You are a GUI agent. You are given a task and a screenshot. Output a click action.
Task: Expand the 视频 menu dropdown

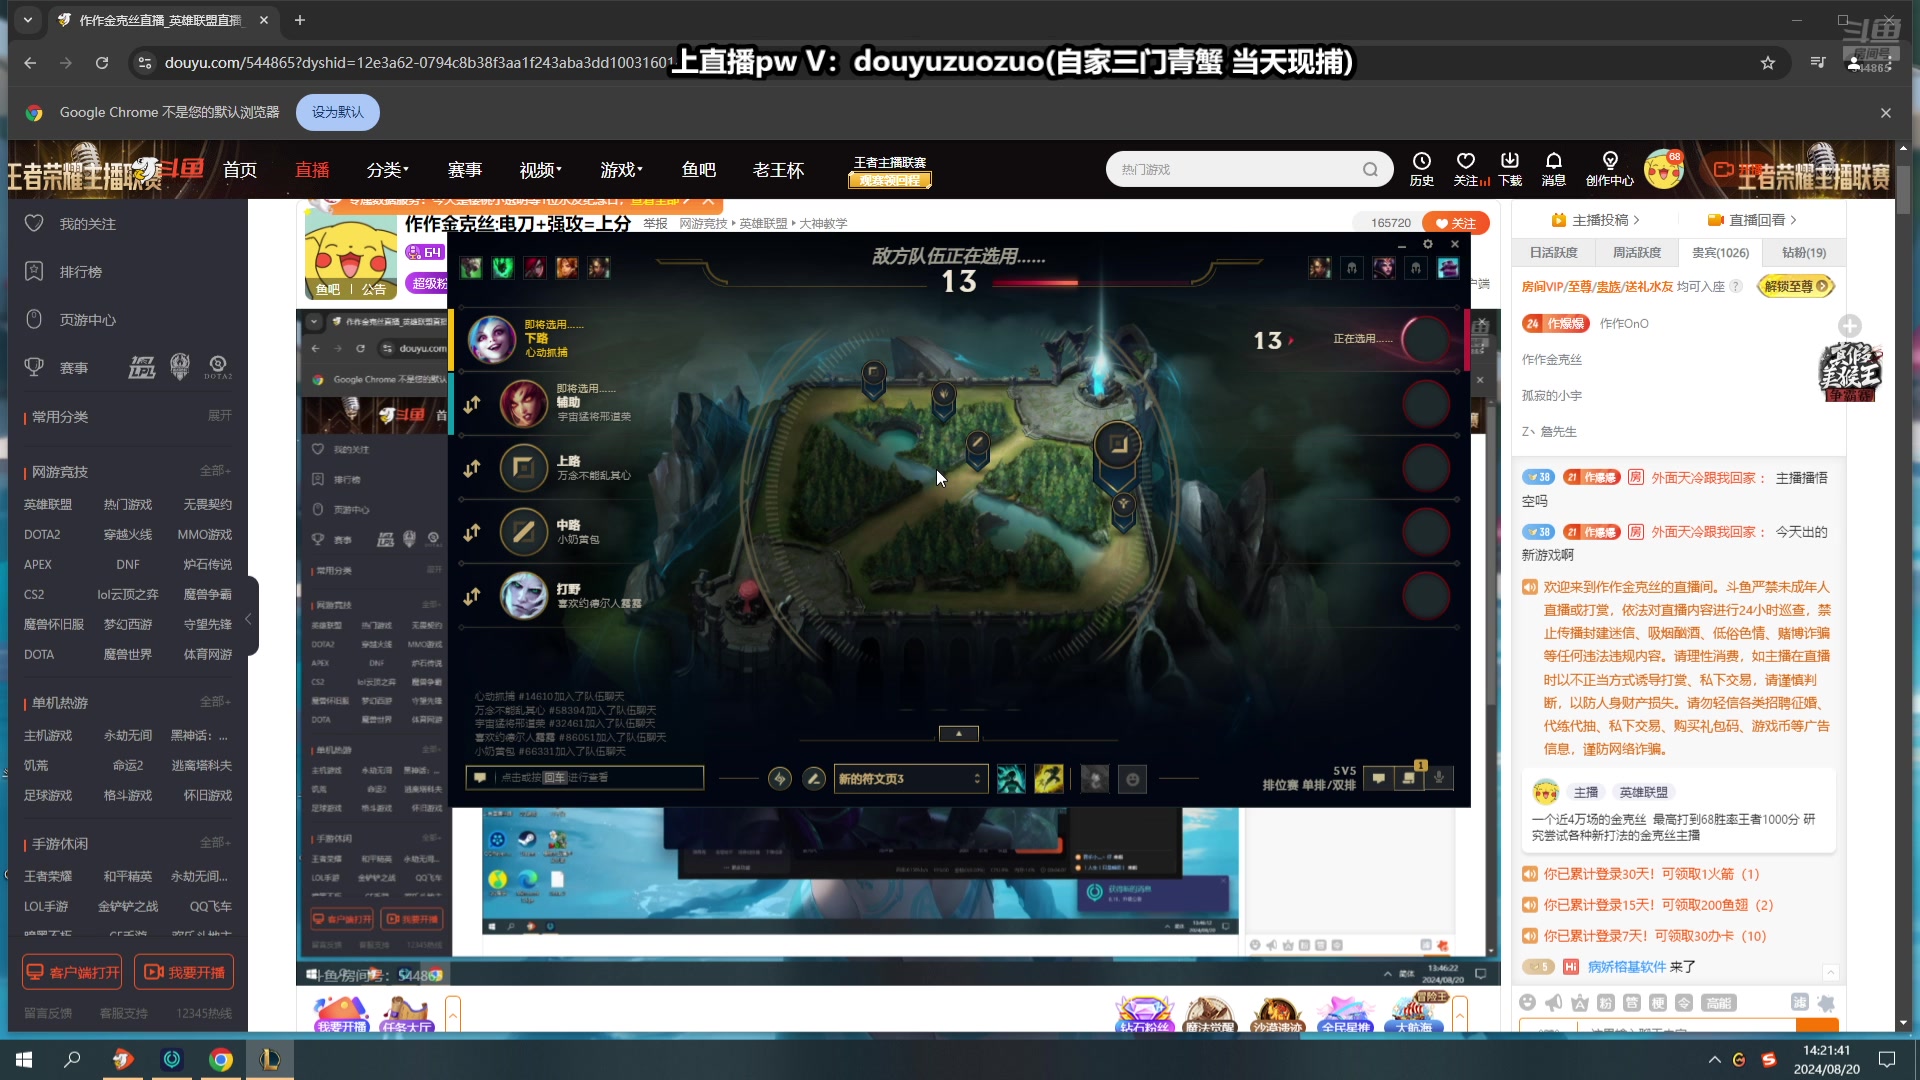[541, 170]
